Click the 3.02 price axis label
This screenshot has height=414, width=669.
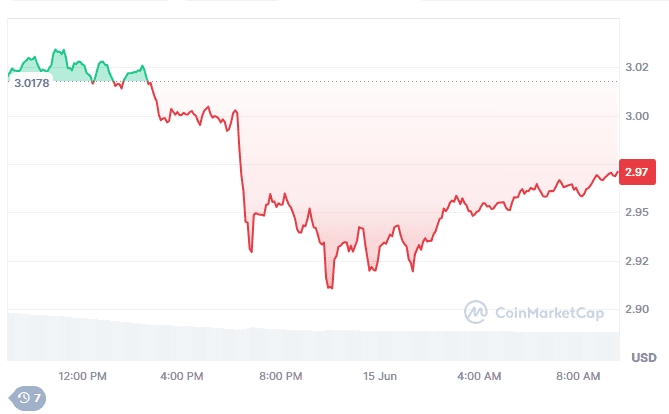636,67
